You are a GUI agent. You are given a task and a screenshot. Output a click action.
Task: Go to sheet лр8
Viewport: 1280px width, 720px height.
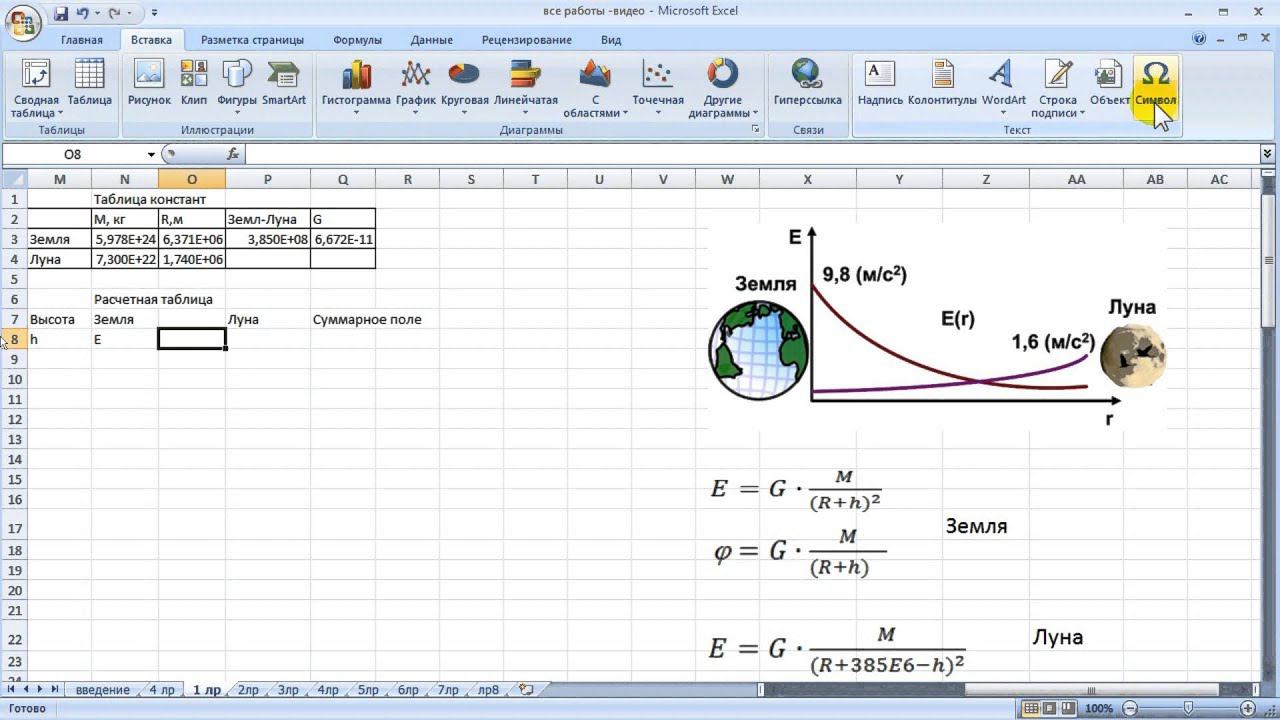(x=488, y=690)
